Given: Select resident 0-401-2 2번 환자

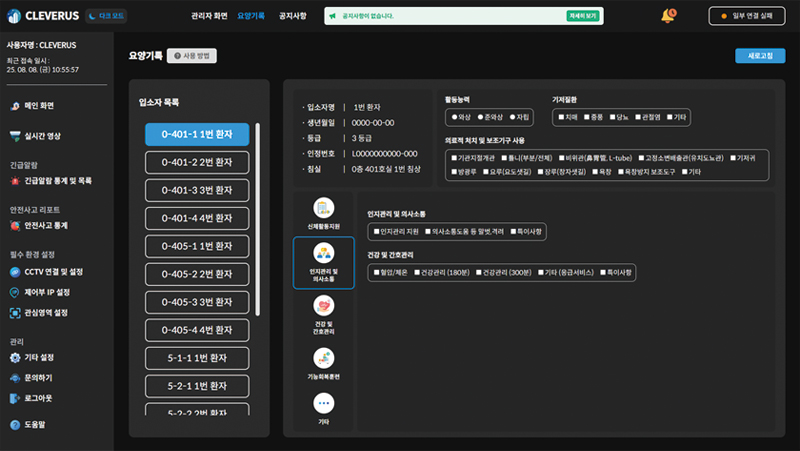Looking at the screenshot, I should click(x=197, y=162).
